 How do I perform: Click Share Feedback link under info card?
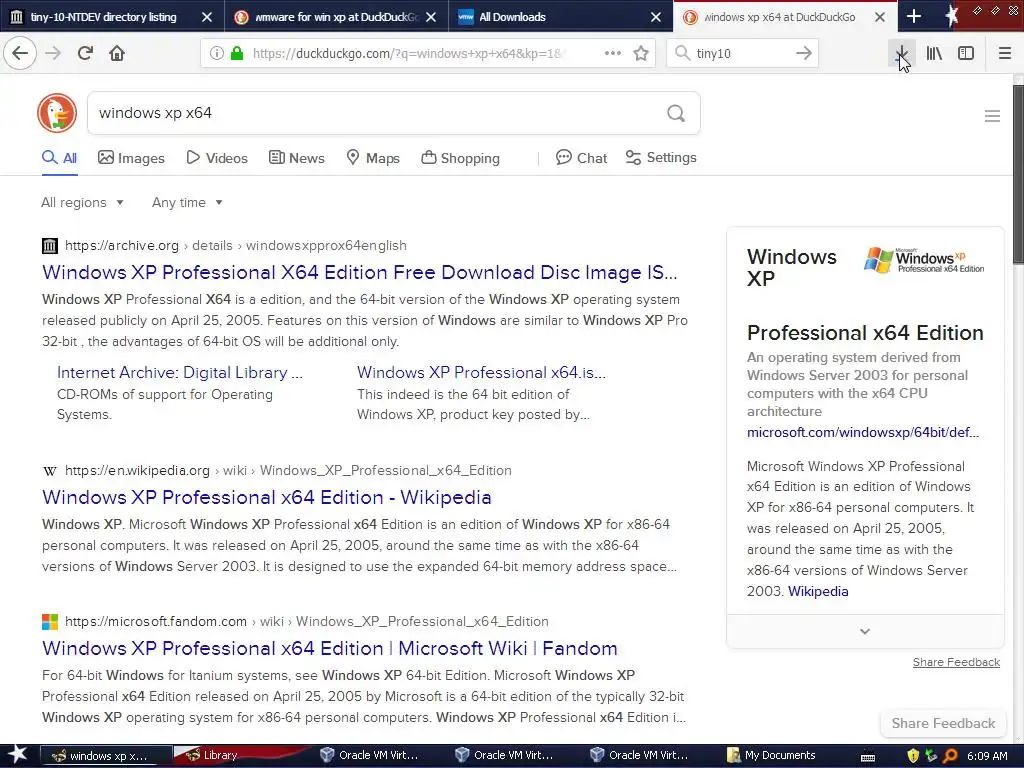coord(956,662)
